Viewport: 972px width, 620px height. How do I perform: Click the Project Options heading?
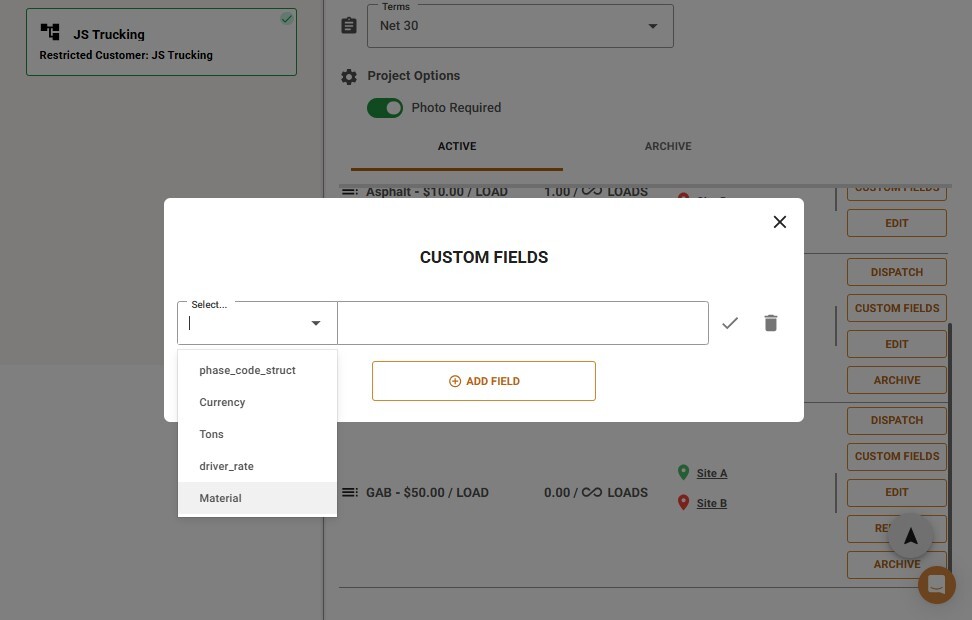coord(413,76)
